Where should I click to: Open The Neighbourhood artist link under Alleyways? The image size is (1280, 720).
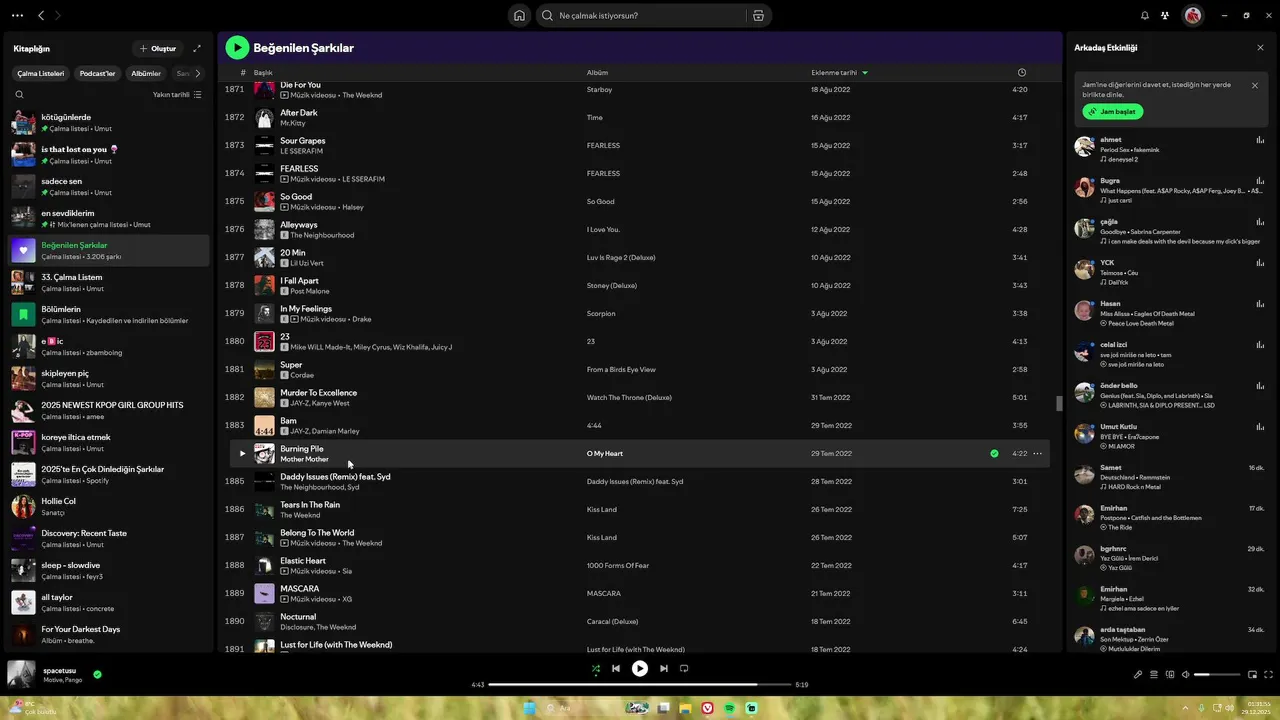pos(323,235)
